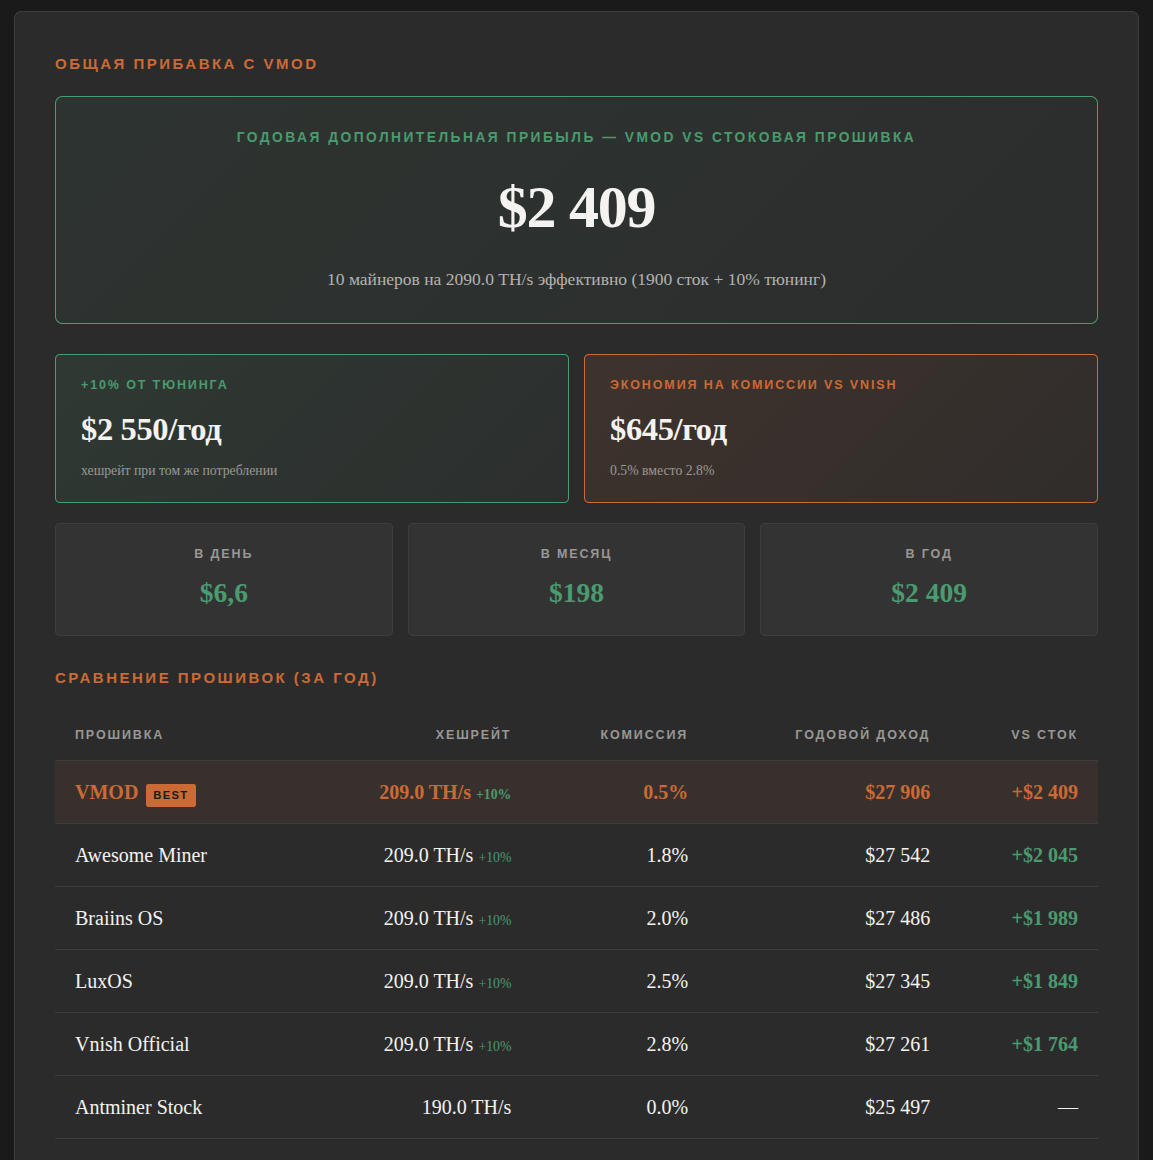
Task: Click VMOD's $27 906 annual income
Action: pyautogui.click(x=898, y=792)
